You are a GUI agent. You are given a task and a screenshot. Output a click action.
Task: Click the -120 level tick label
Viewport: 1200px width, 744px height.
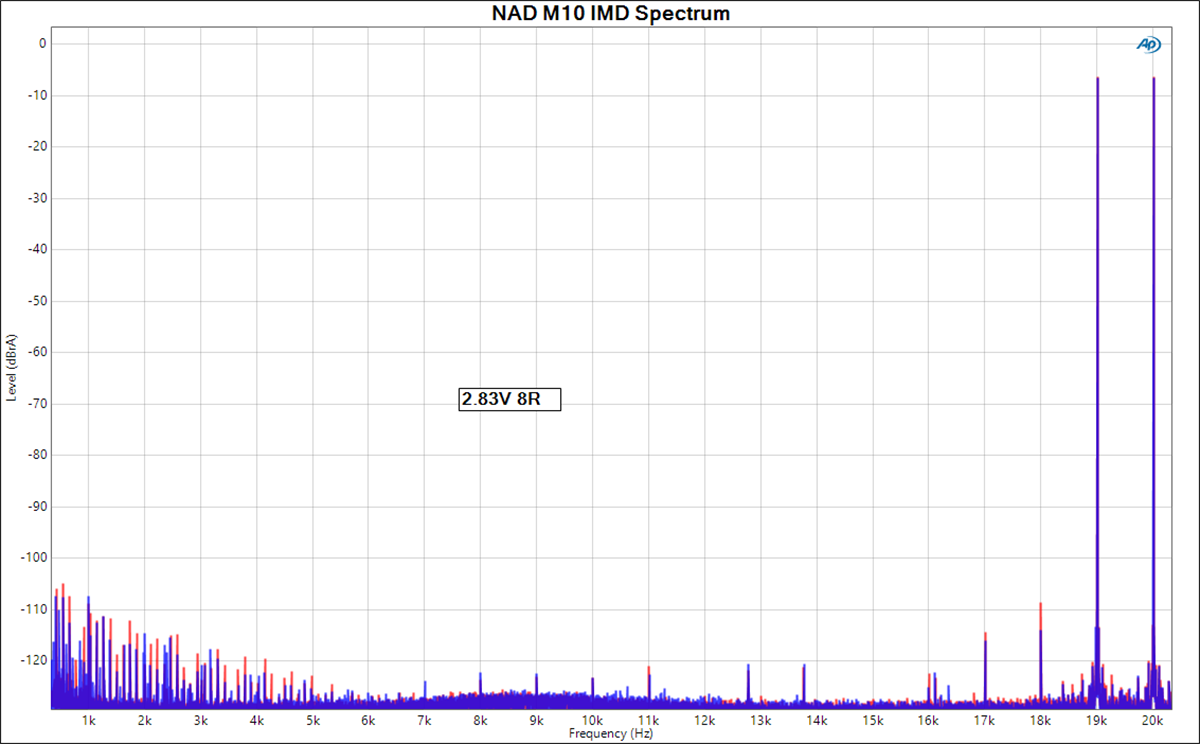pos(35,660)
